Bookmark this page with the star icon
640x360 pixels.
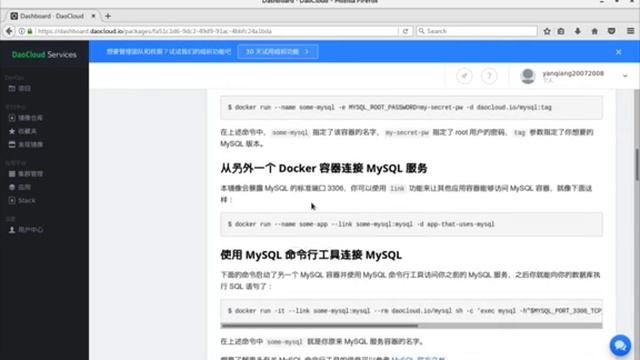547,31
